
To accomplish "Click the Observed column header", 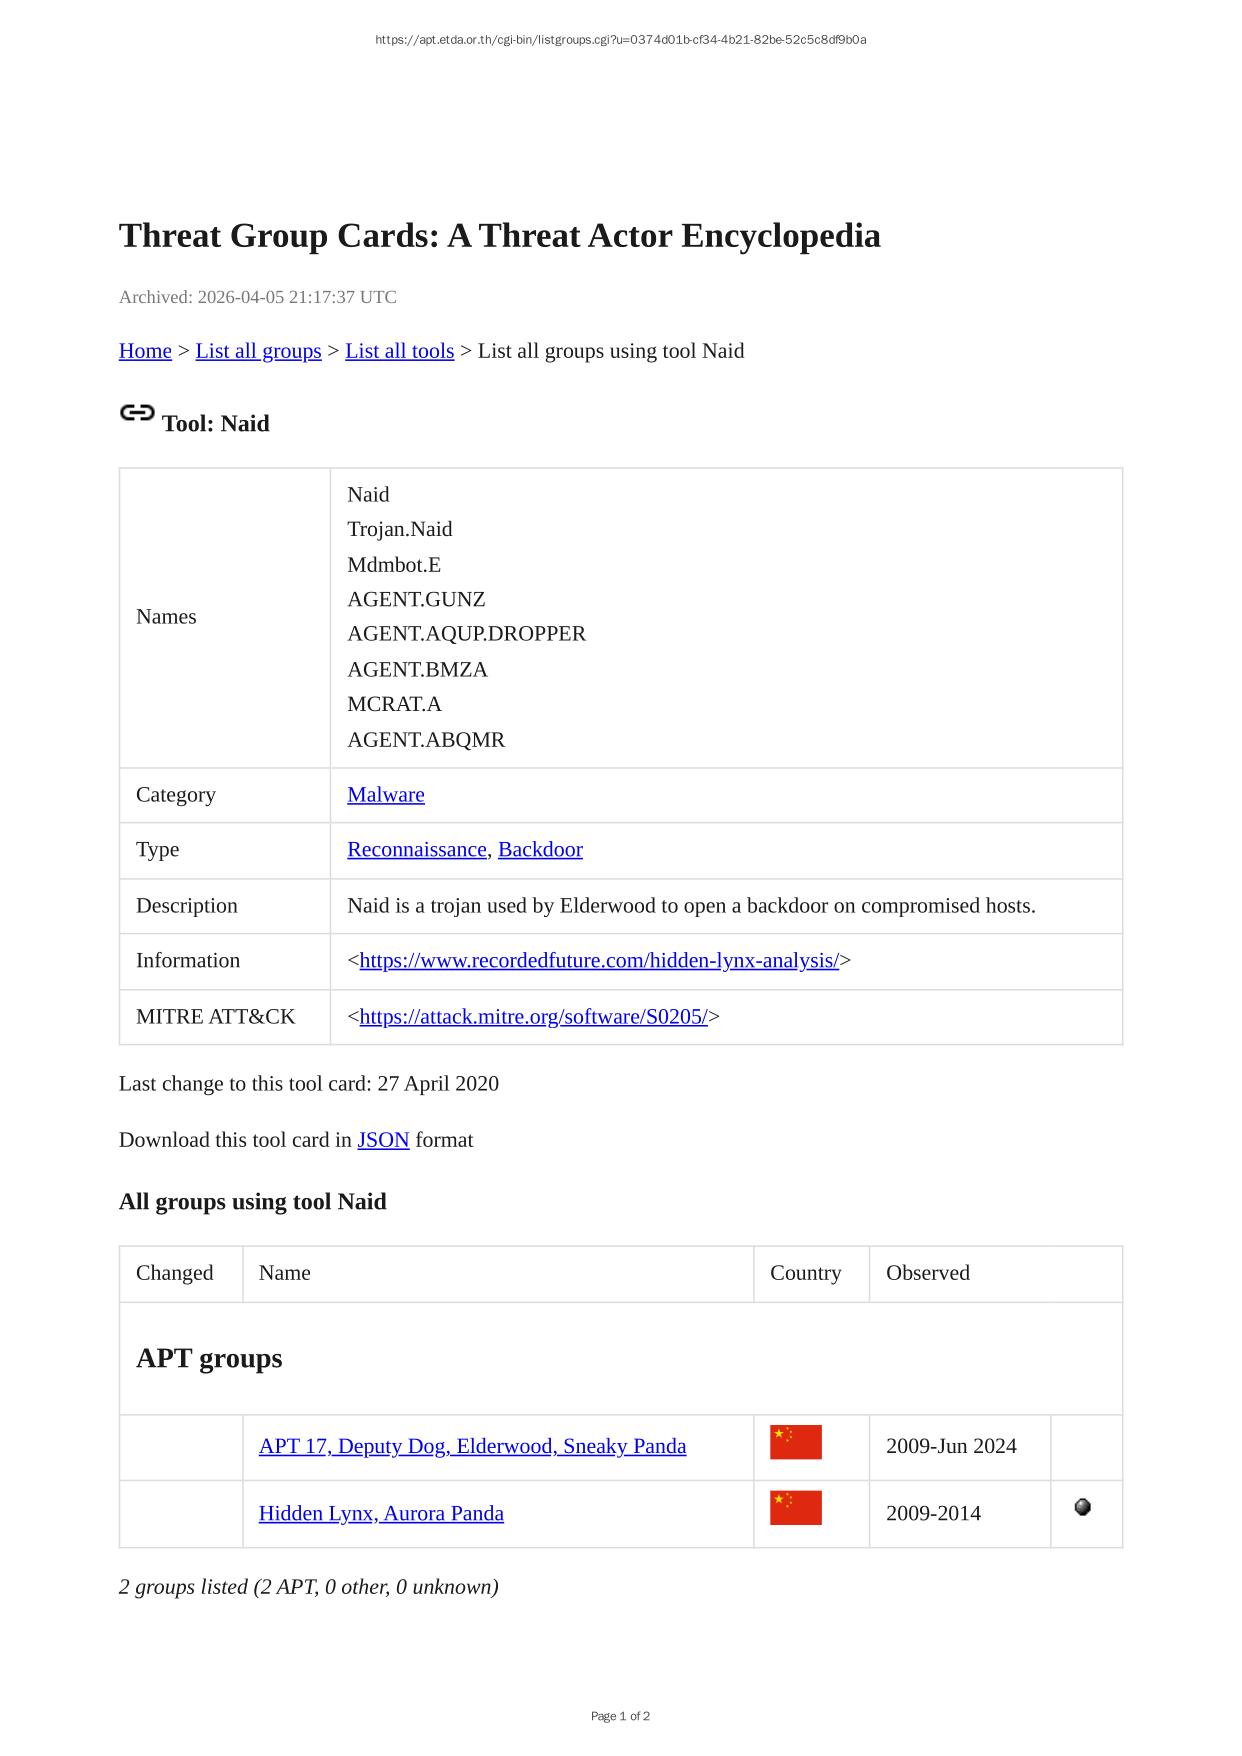I will 927,1273.
